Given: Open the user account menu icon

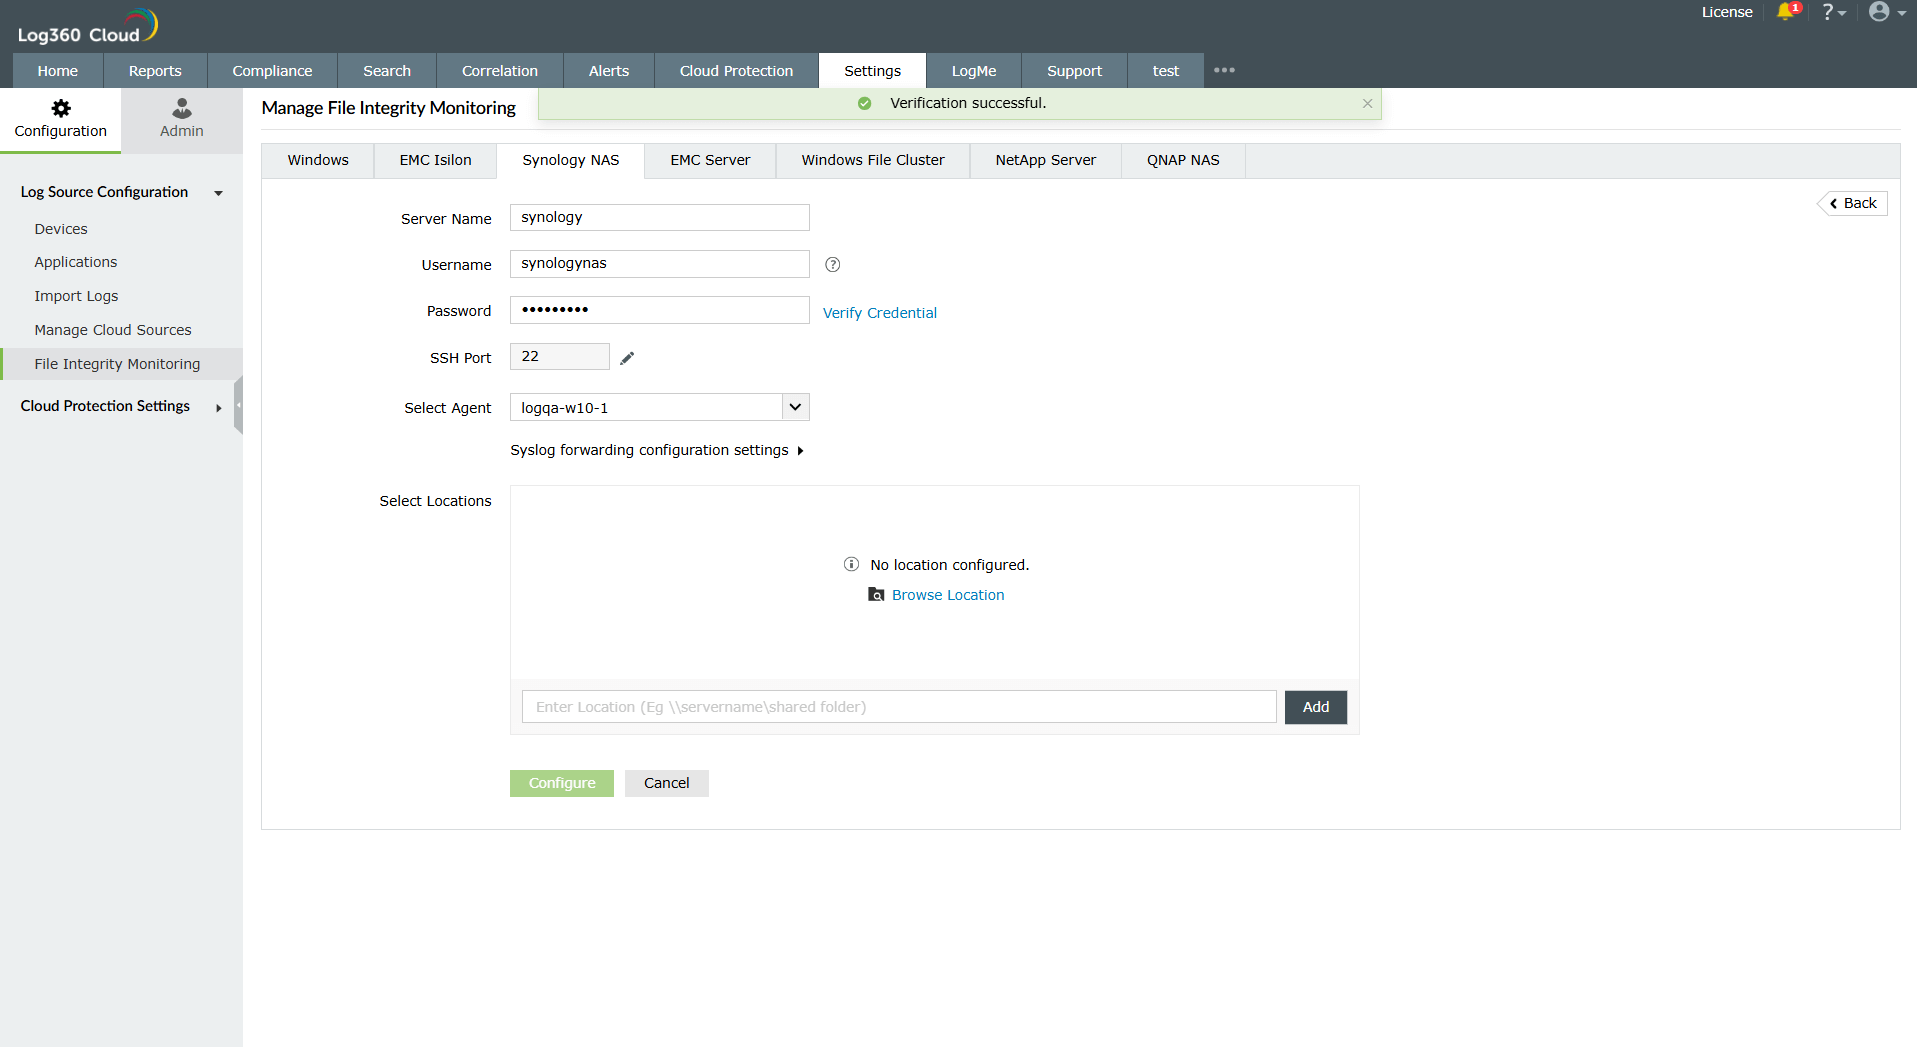Looking at the screenshot, I should tap(1881, 13).
